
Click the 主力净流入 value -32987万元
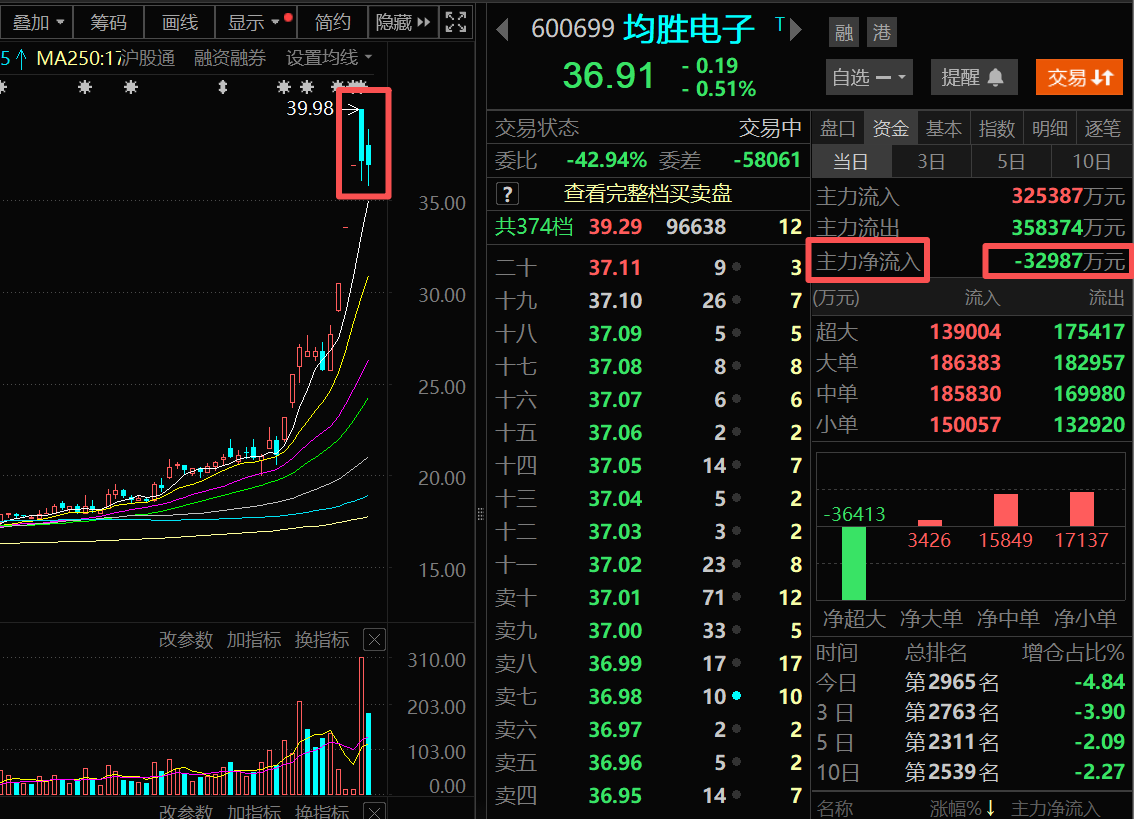pos(1070,261)
